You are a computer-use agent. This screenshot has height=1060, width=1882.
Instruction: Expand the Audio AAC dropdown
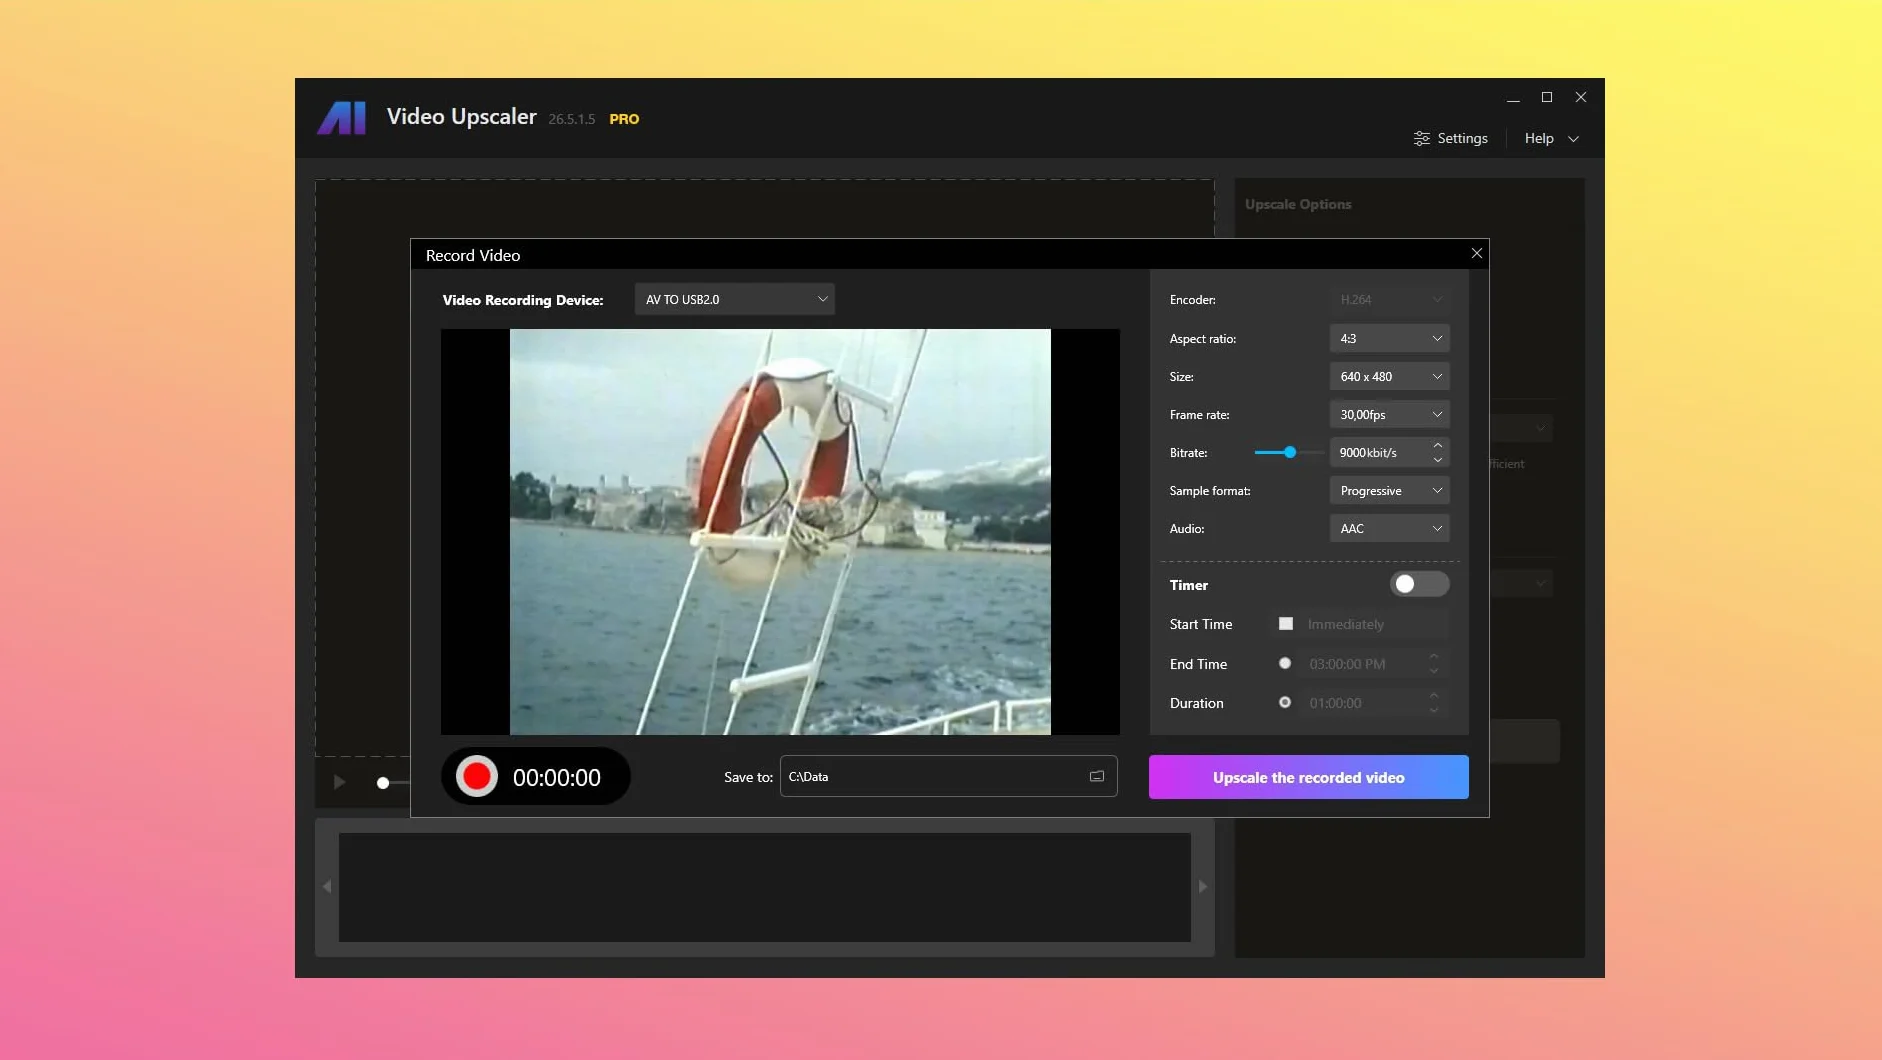pos(1390,528)
